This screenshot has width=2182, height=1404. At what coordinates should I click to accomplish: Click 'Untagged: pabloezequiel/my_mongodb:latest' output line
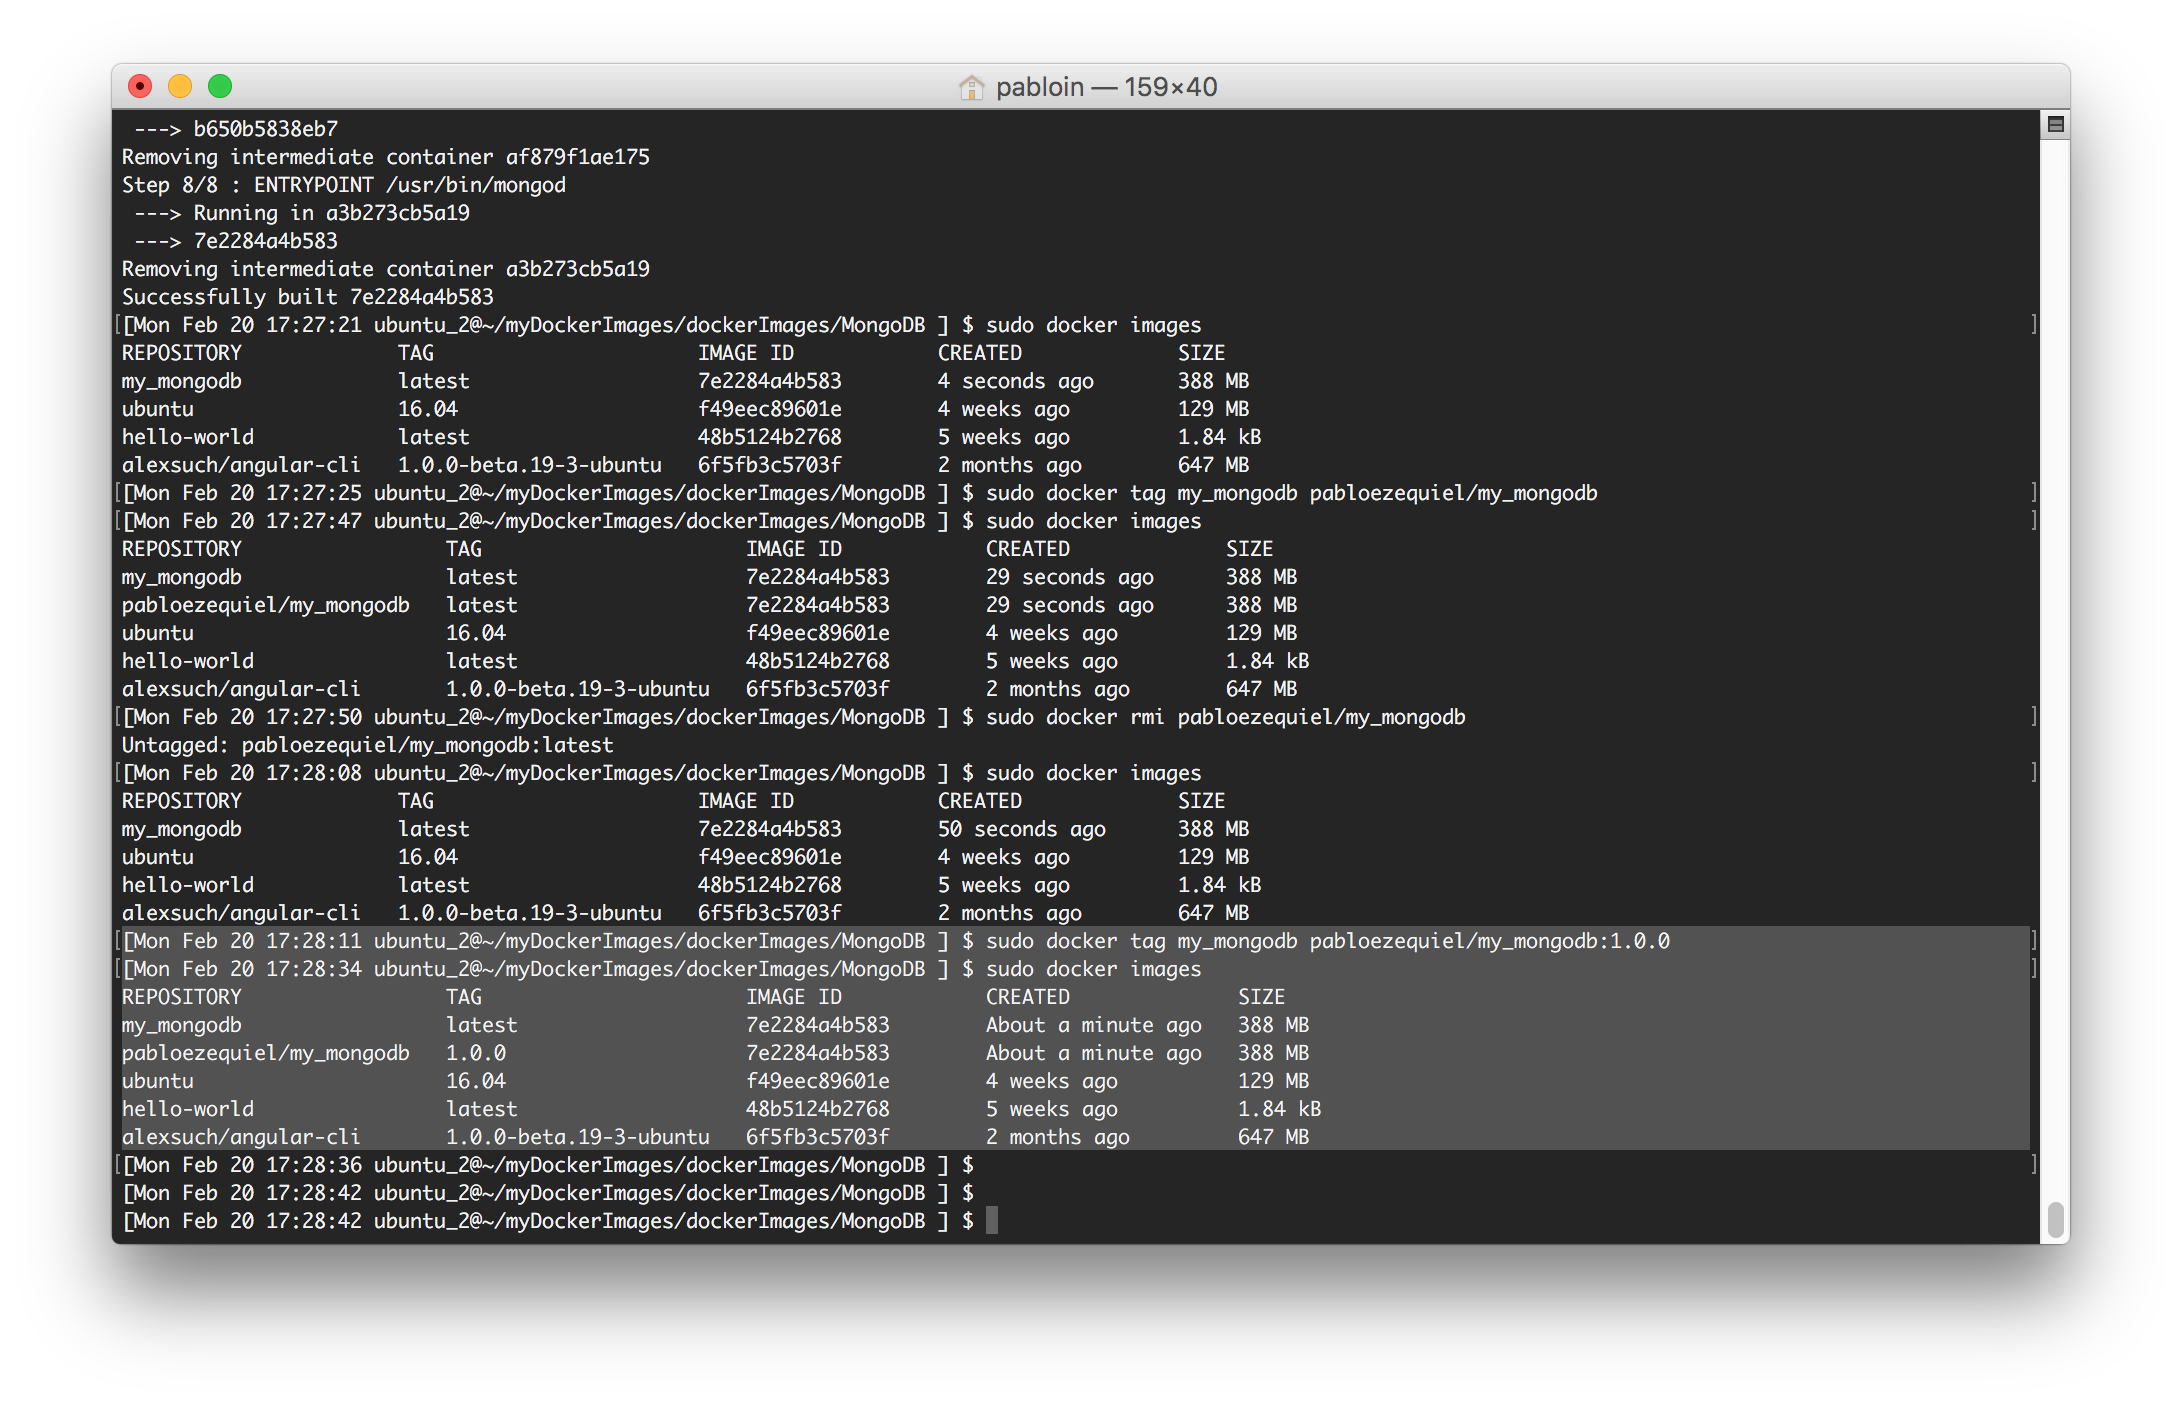pos(367,745)
